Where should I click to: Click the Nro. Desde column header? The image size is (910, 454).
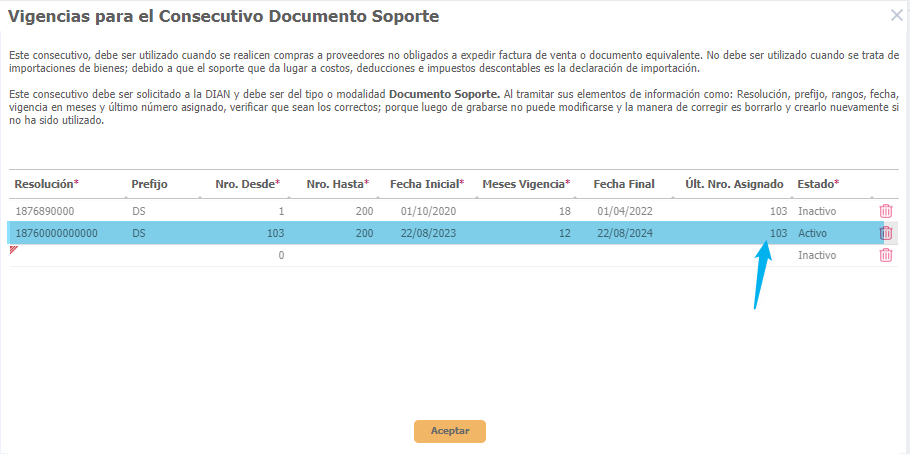pyautogui.click(x=247, y=185)
